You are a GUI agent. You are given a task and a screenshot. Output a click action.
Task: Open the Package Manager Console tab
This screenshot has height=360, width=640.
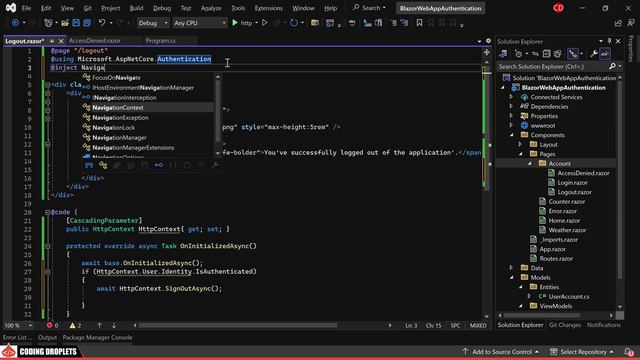pos(97,338)
